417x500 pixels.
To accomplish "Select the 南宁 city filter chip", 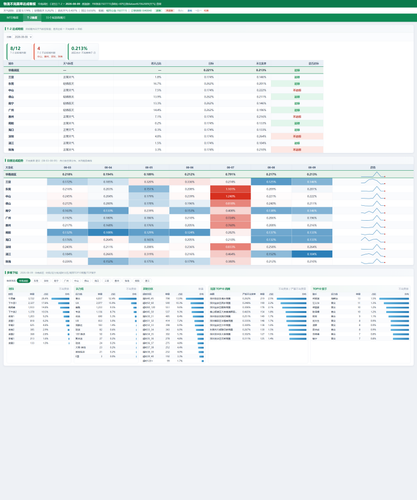I will tap(56, 281).
